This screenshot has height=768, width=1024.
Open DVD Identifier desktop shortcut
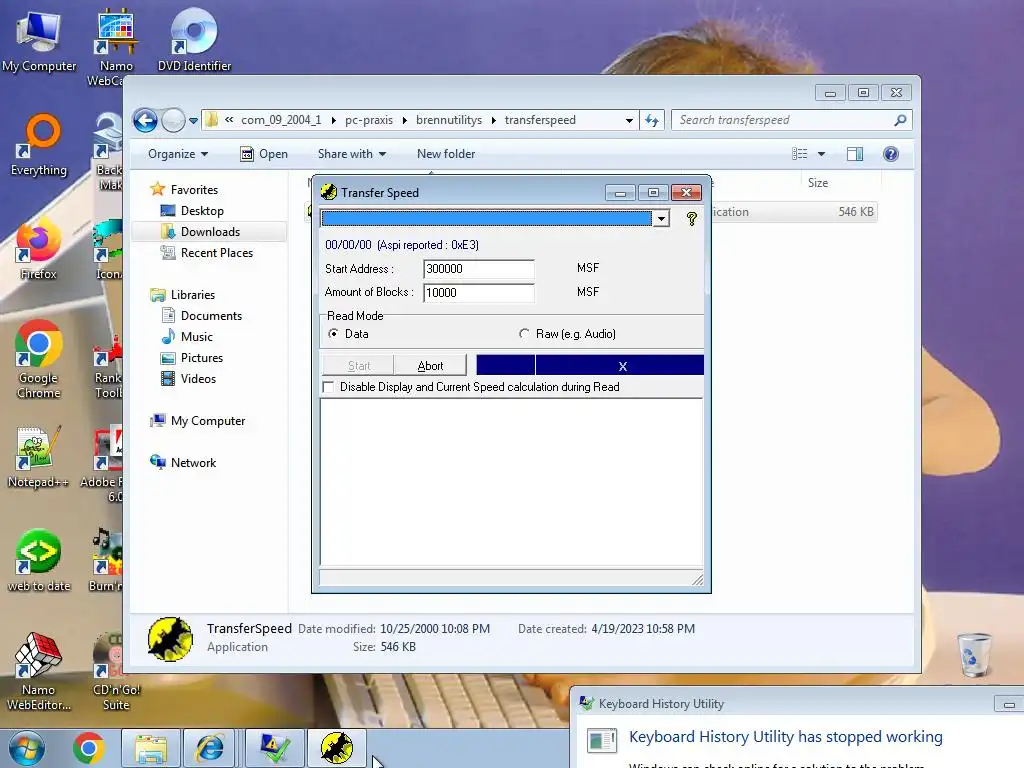coord(194,40)
